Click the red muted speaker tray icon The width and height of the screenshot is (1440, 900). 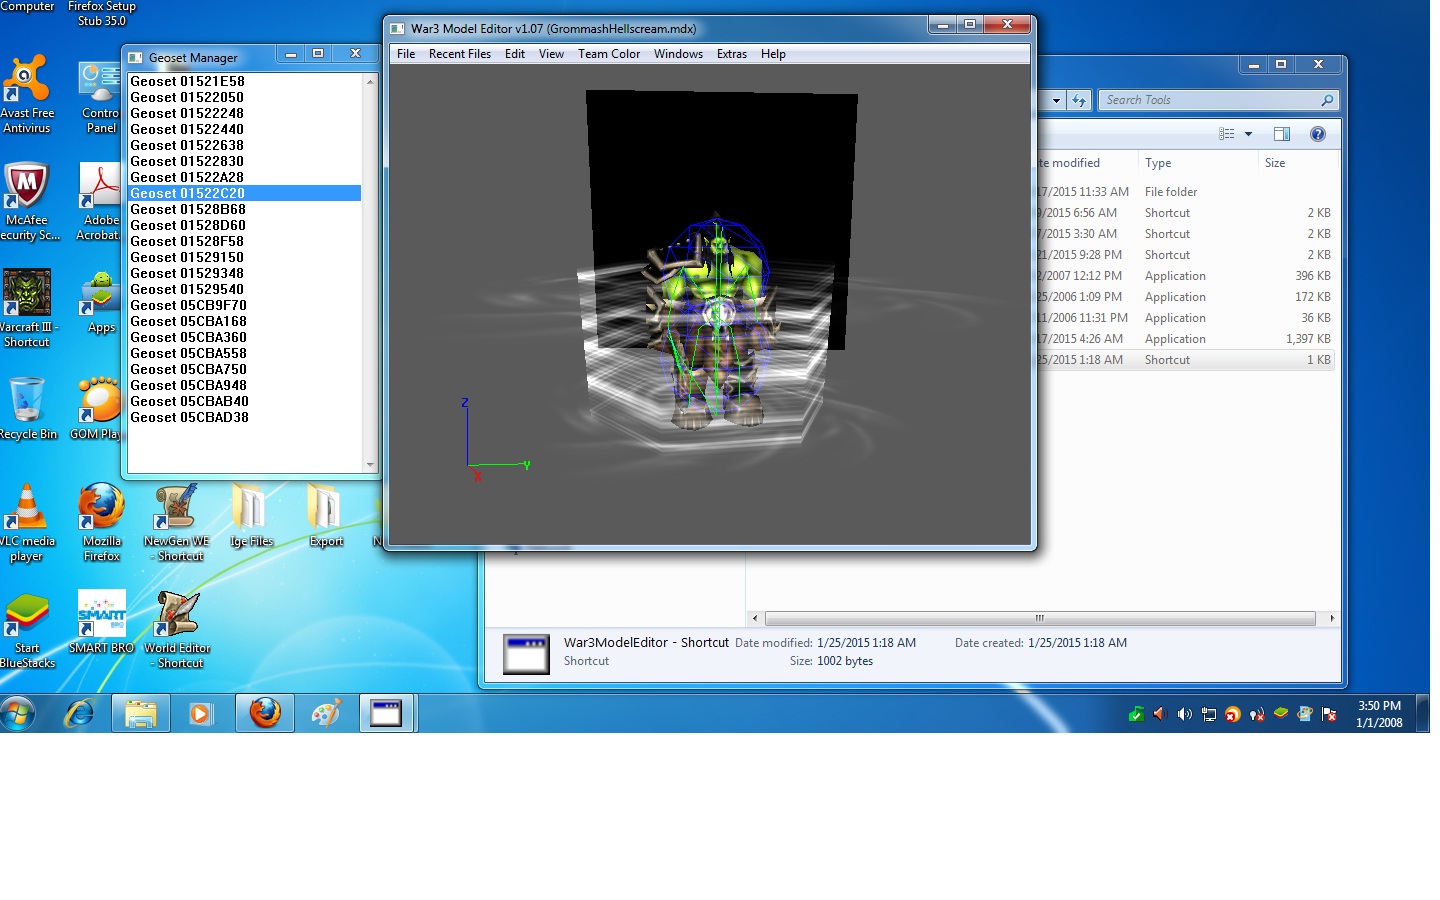1160,714
